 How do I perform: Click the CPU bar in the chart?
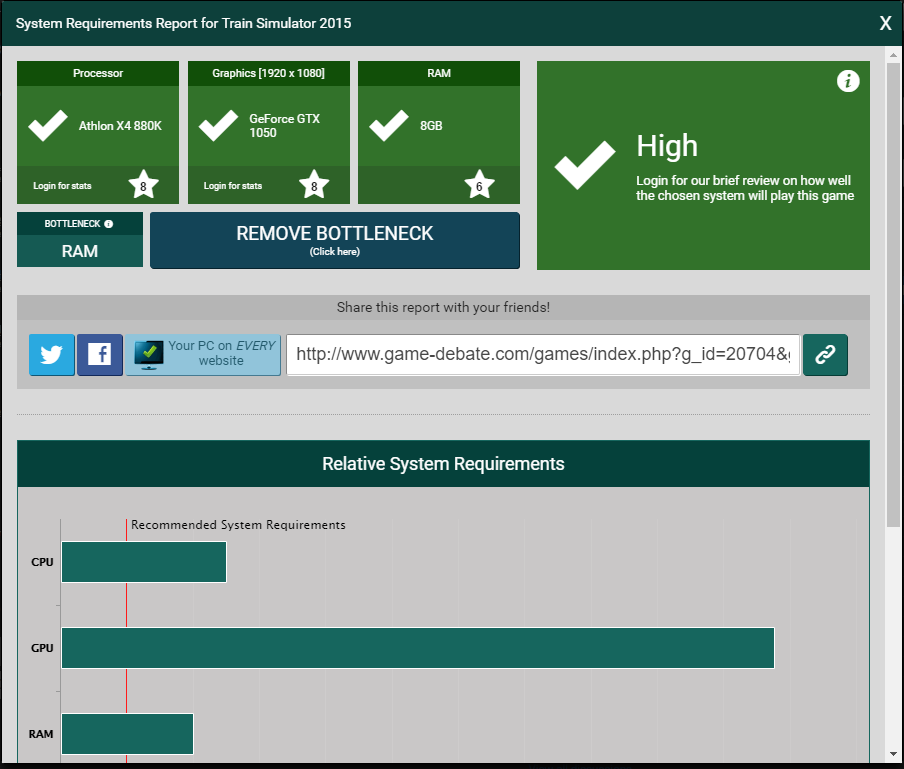[144, 562]
